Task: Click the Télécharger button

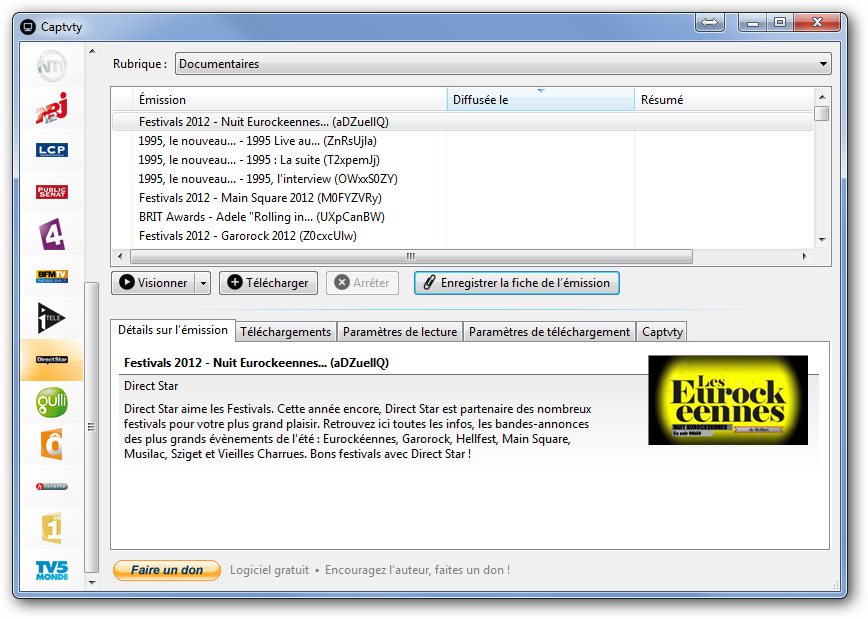Action: tap(268, 283)
